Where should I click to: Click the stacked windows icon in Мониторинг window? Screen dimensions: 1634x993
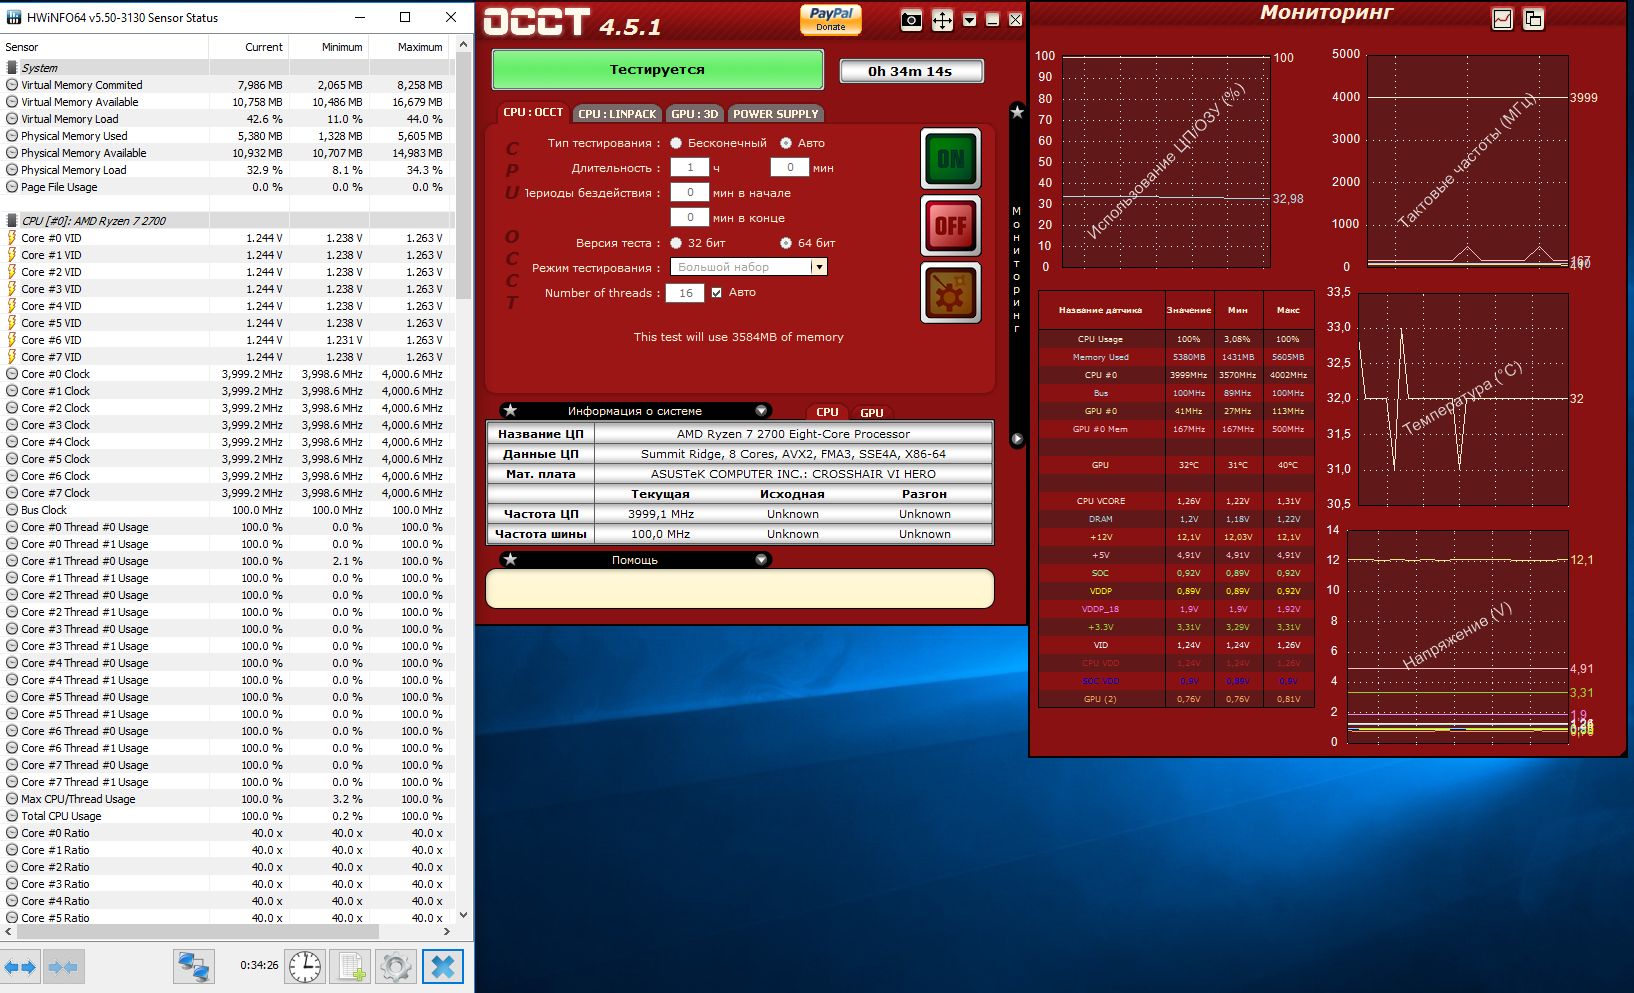(1533, 19)
